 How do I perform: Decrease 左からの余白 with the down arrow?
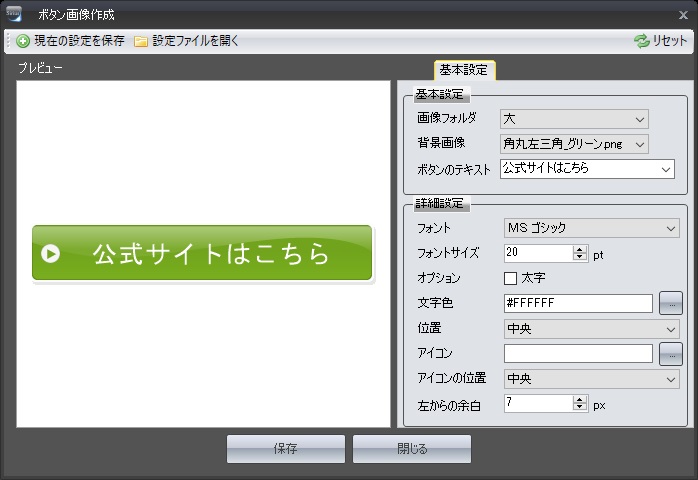point(580,408)
